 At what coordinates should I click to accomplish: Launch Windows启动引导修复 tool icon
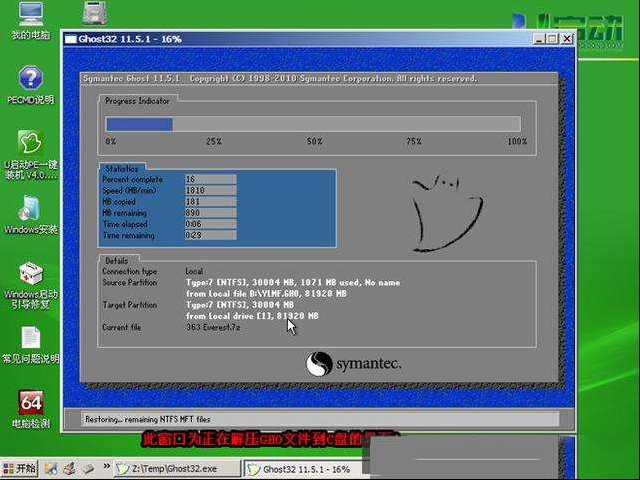pyautogui.click(x=31, y=286)
